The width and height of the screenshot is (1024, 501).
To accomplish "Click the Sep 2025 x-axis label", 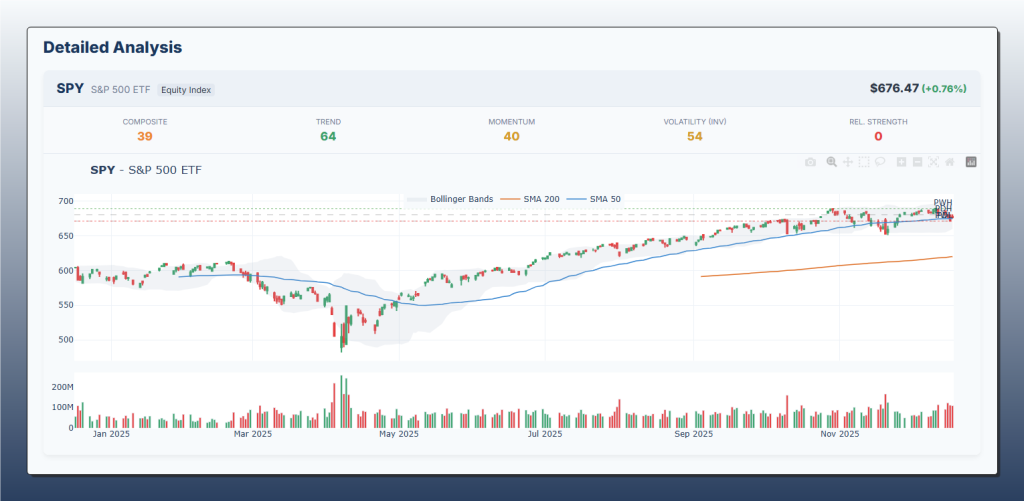I will pyautogui.click(x=694, y=434).
